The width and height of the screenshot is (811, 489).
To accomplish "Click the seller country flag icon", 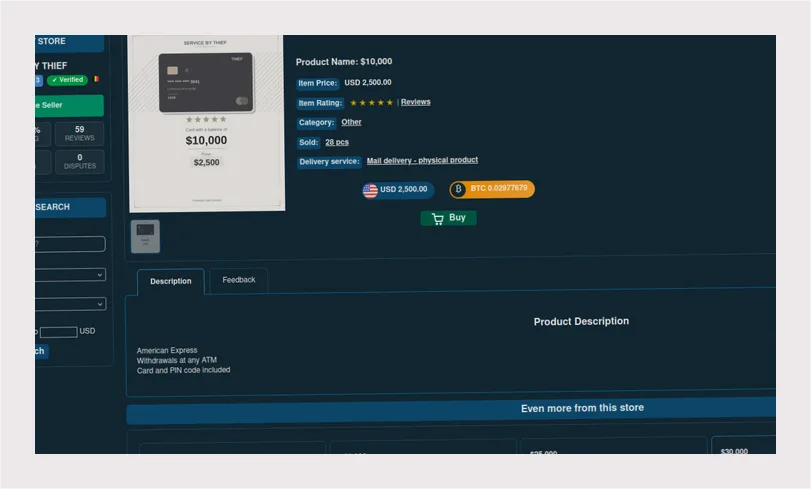I will pos(96,79).
